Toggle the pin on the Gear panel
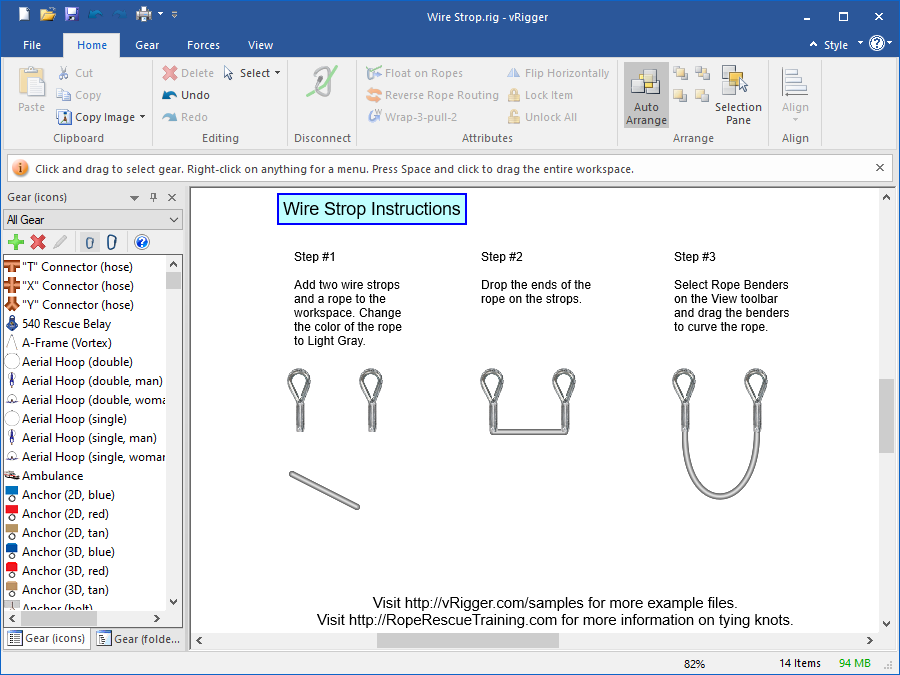 pyautogui.click(x=153, y=198)
